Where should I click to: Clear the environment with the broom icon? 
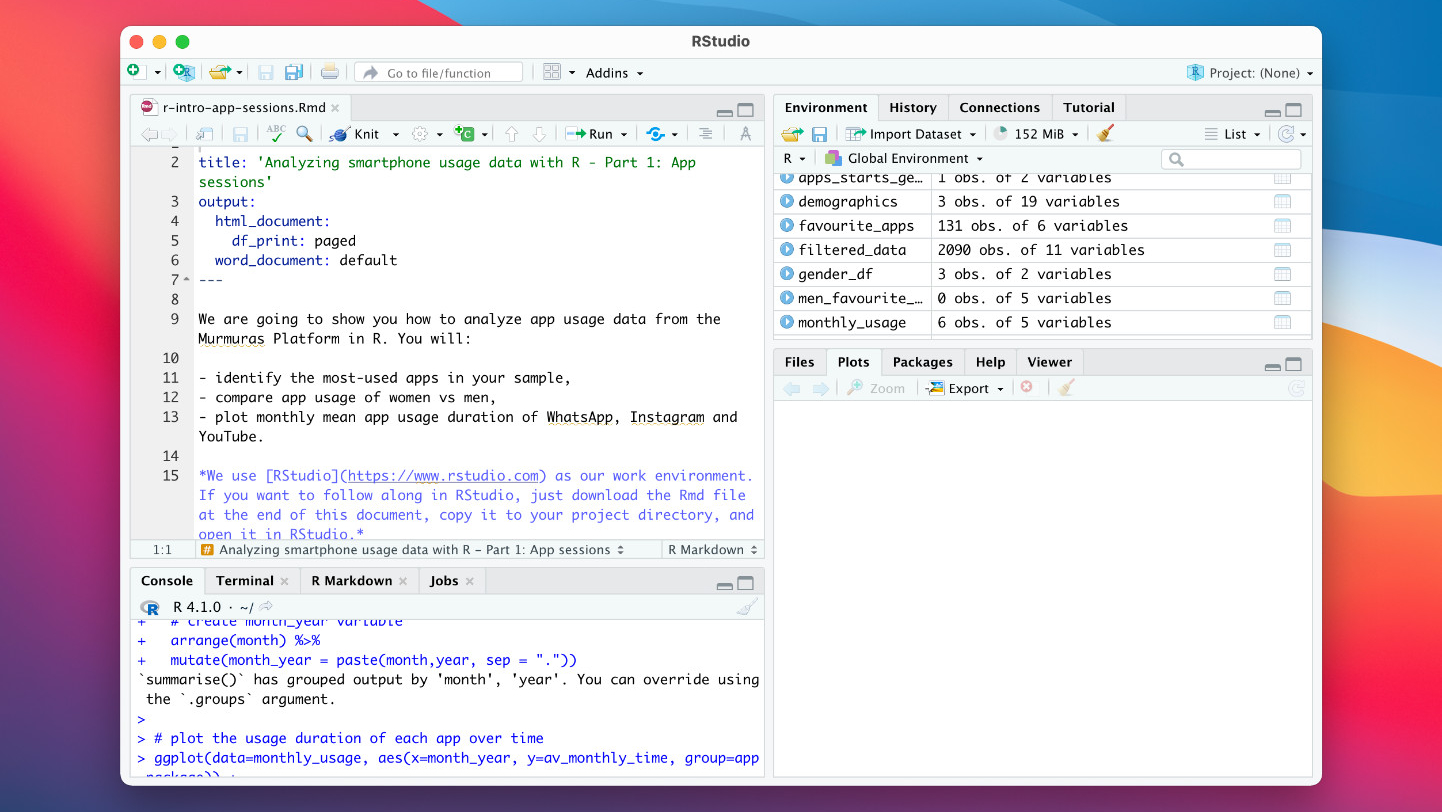(1105, 134)
